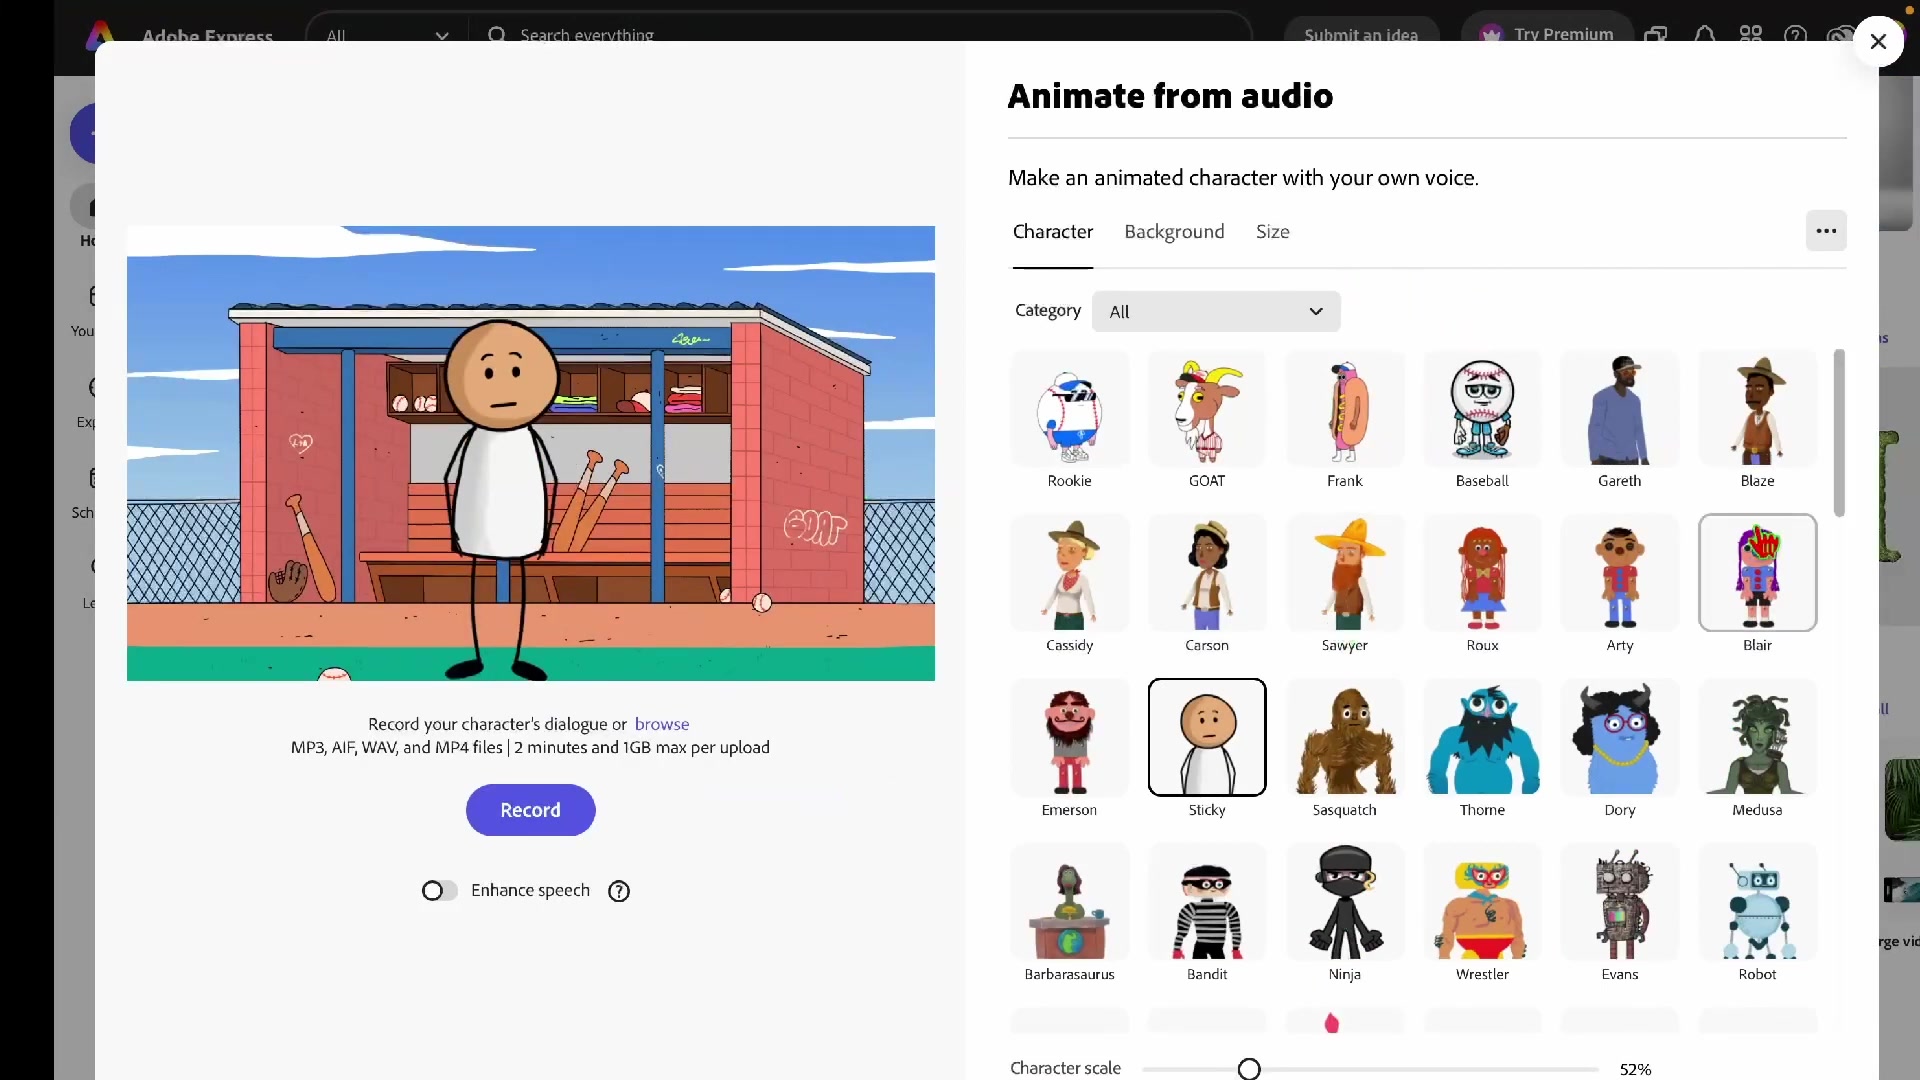Select the Robot character

pyautogui.click(x=1757, y=902)
